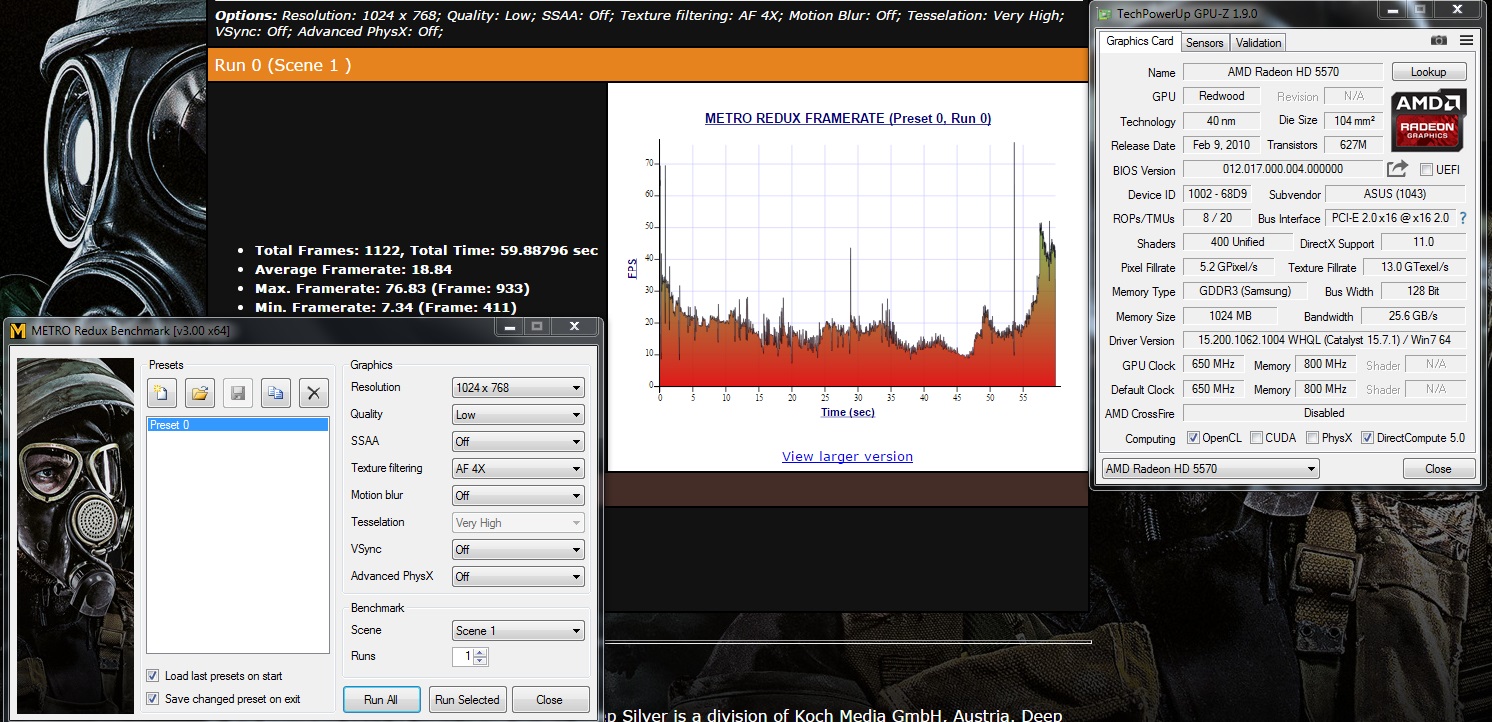
Task: Toggle the PhysX checkbox in GPU-Z
Action: click(x=1311, y=438)
